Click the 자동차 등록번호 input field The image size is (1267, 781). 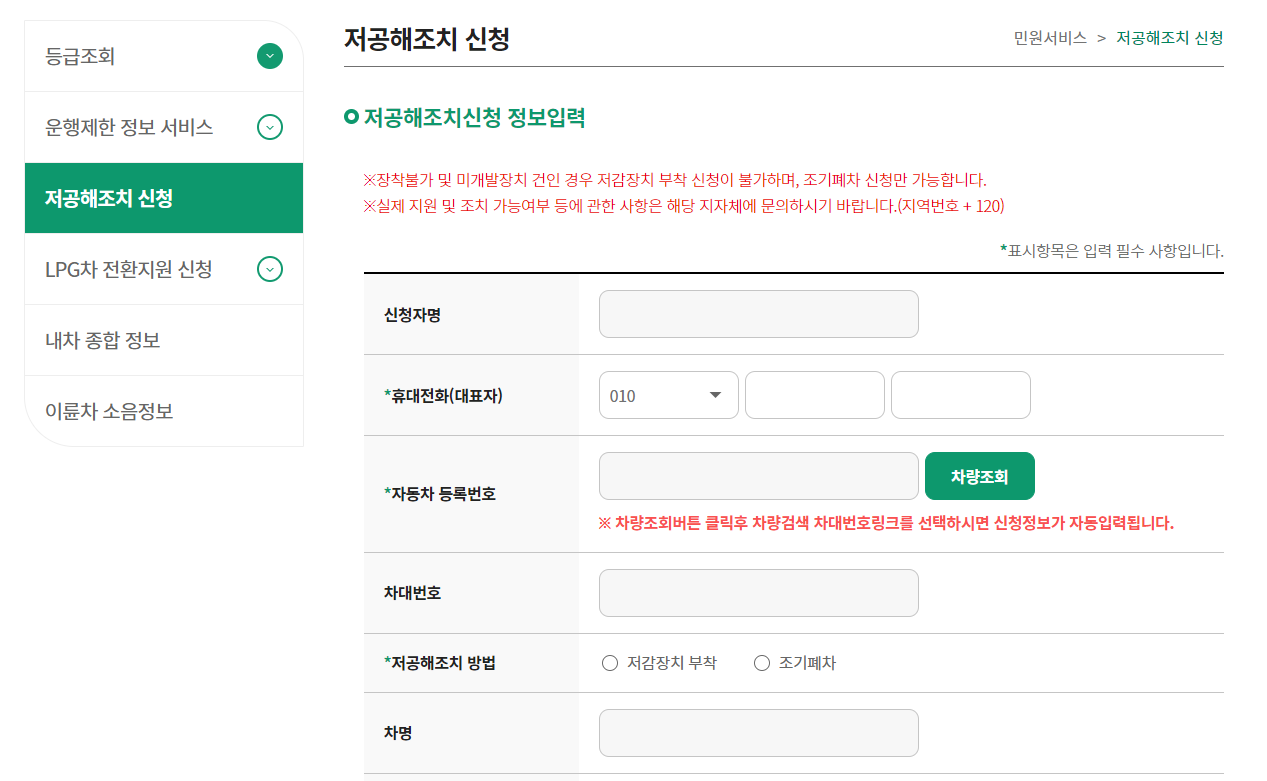click(758, 476)
